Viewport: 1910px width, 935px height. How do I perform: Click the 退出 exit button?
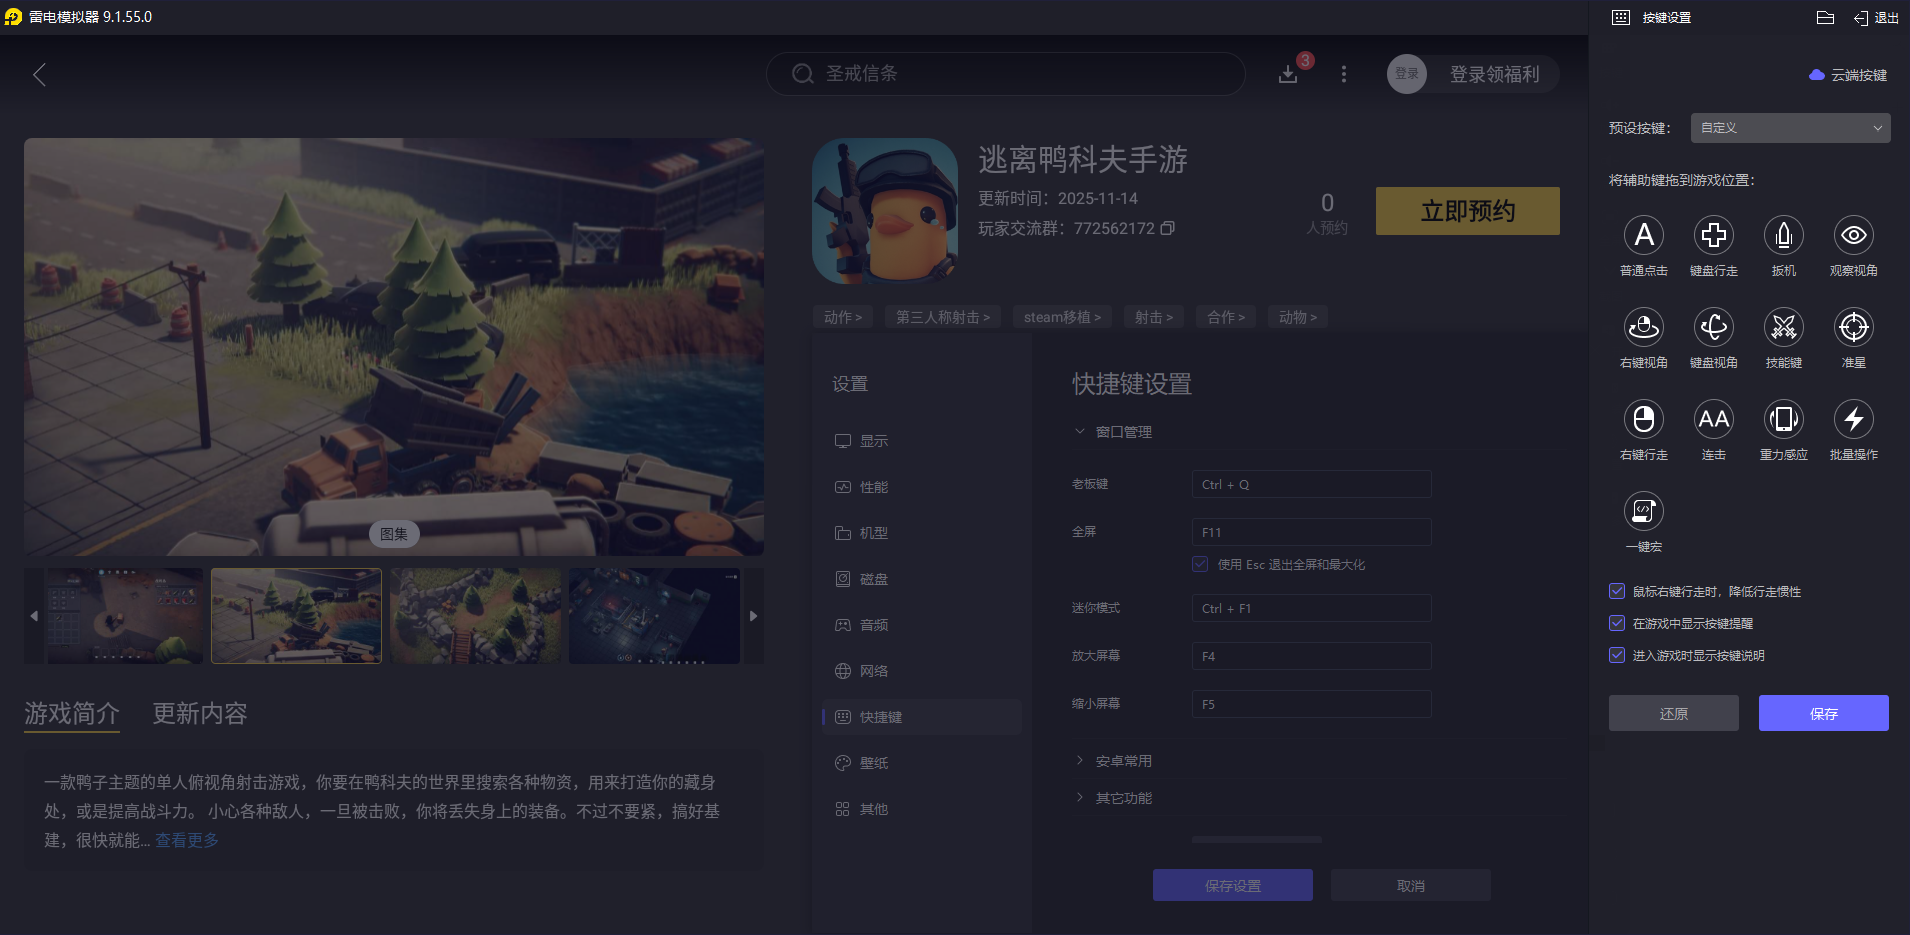tap(1876, 17)
